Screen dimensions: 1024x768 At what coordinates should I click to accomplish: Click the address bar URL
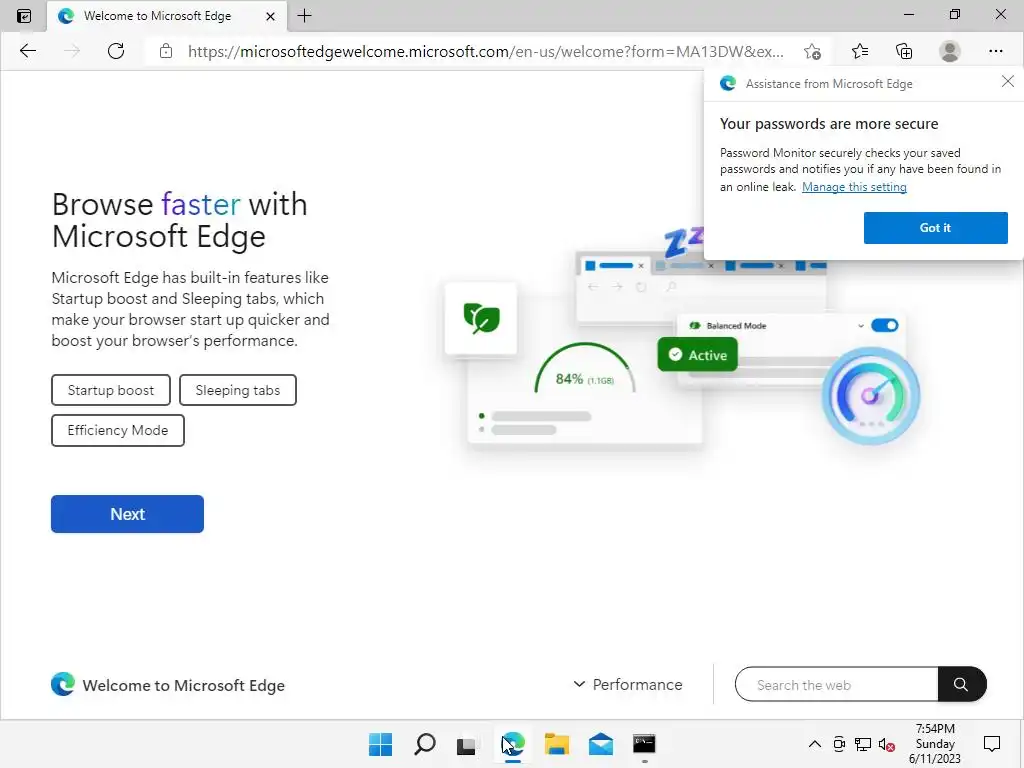point(485,52)
